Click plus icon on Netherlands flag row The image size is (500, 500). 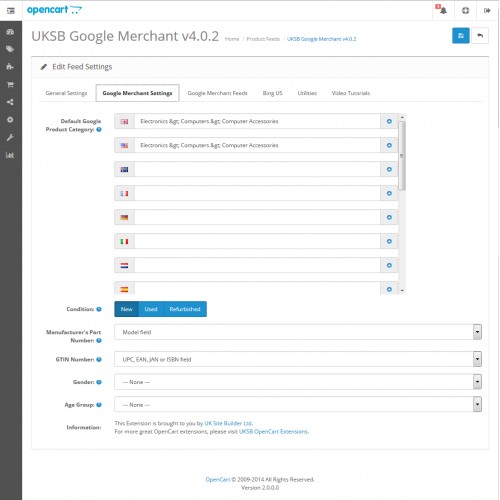pos(389,265)
